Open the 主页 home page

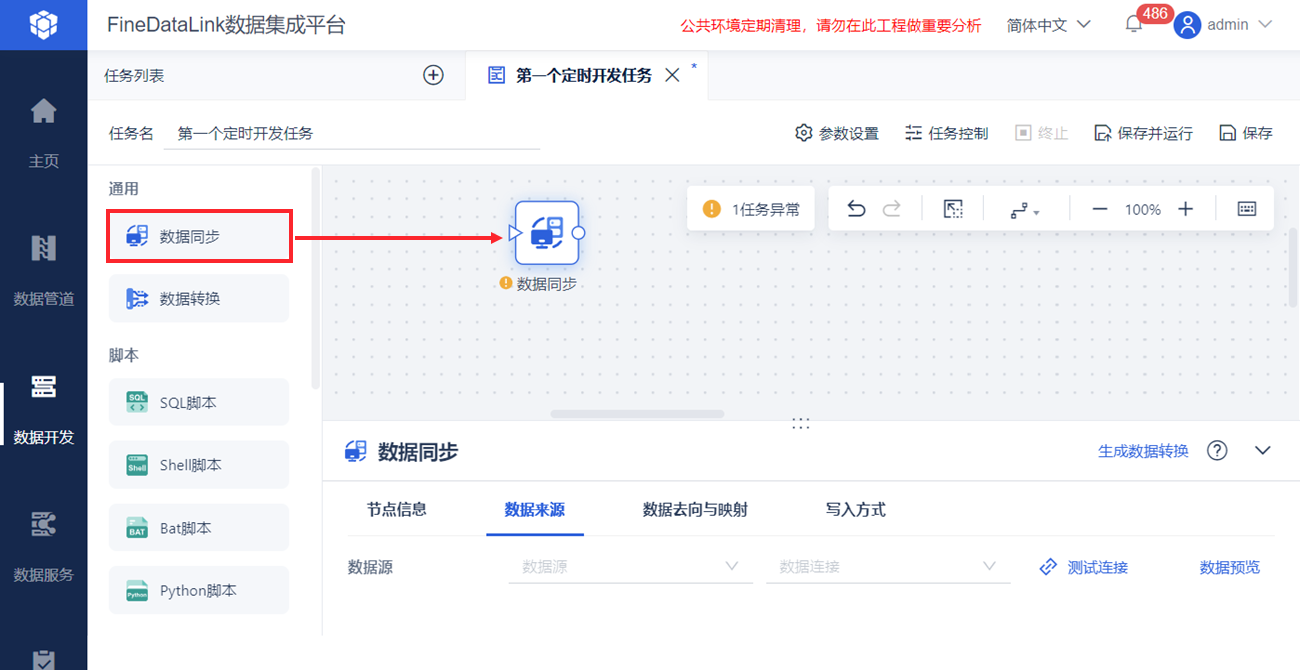pyautogui.click(x=43, y=131)
